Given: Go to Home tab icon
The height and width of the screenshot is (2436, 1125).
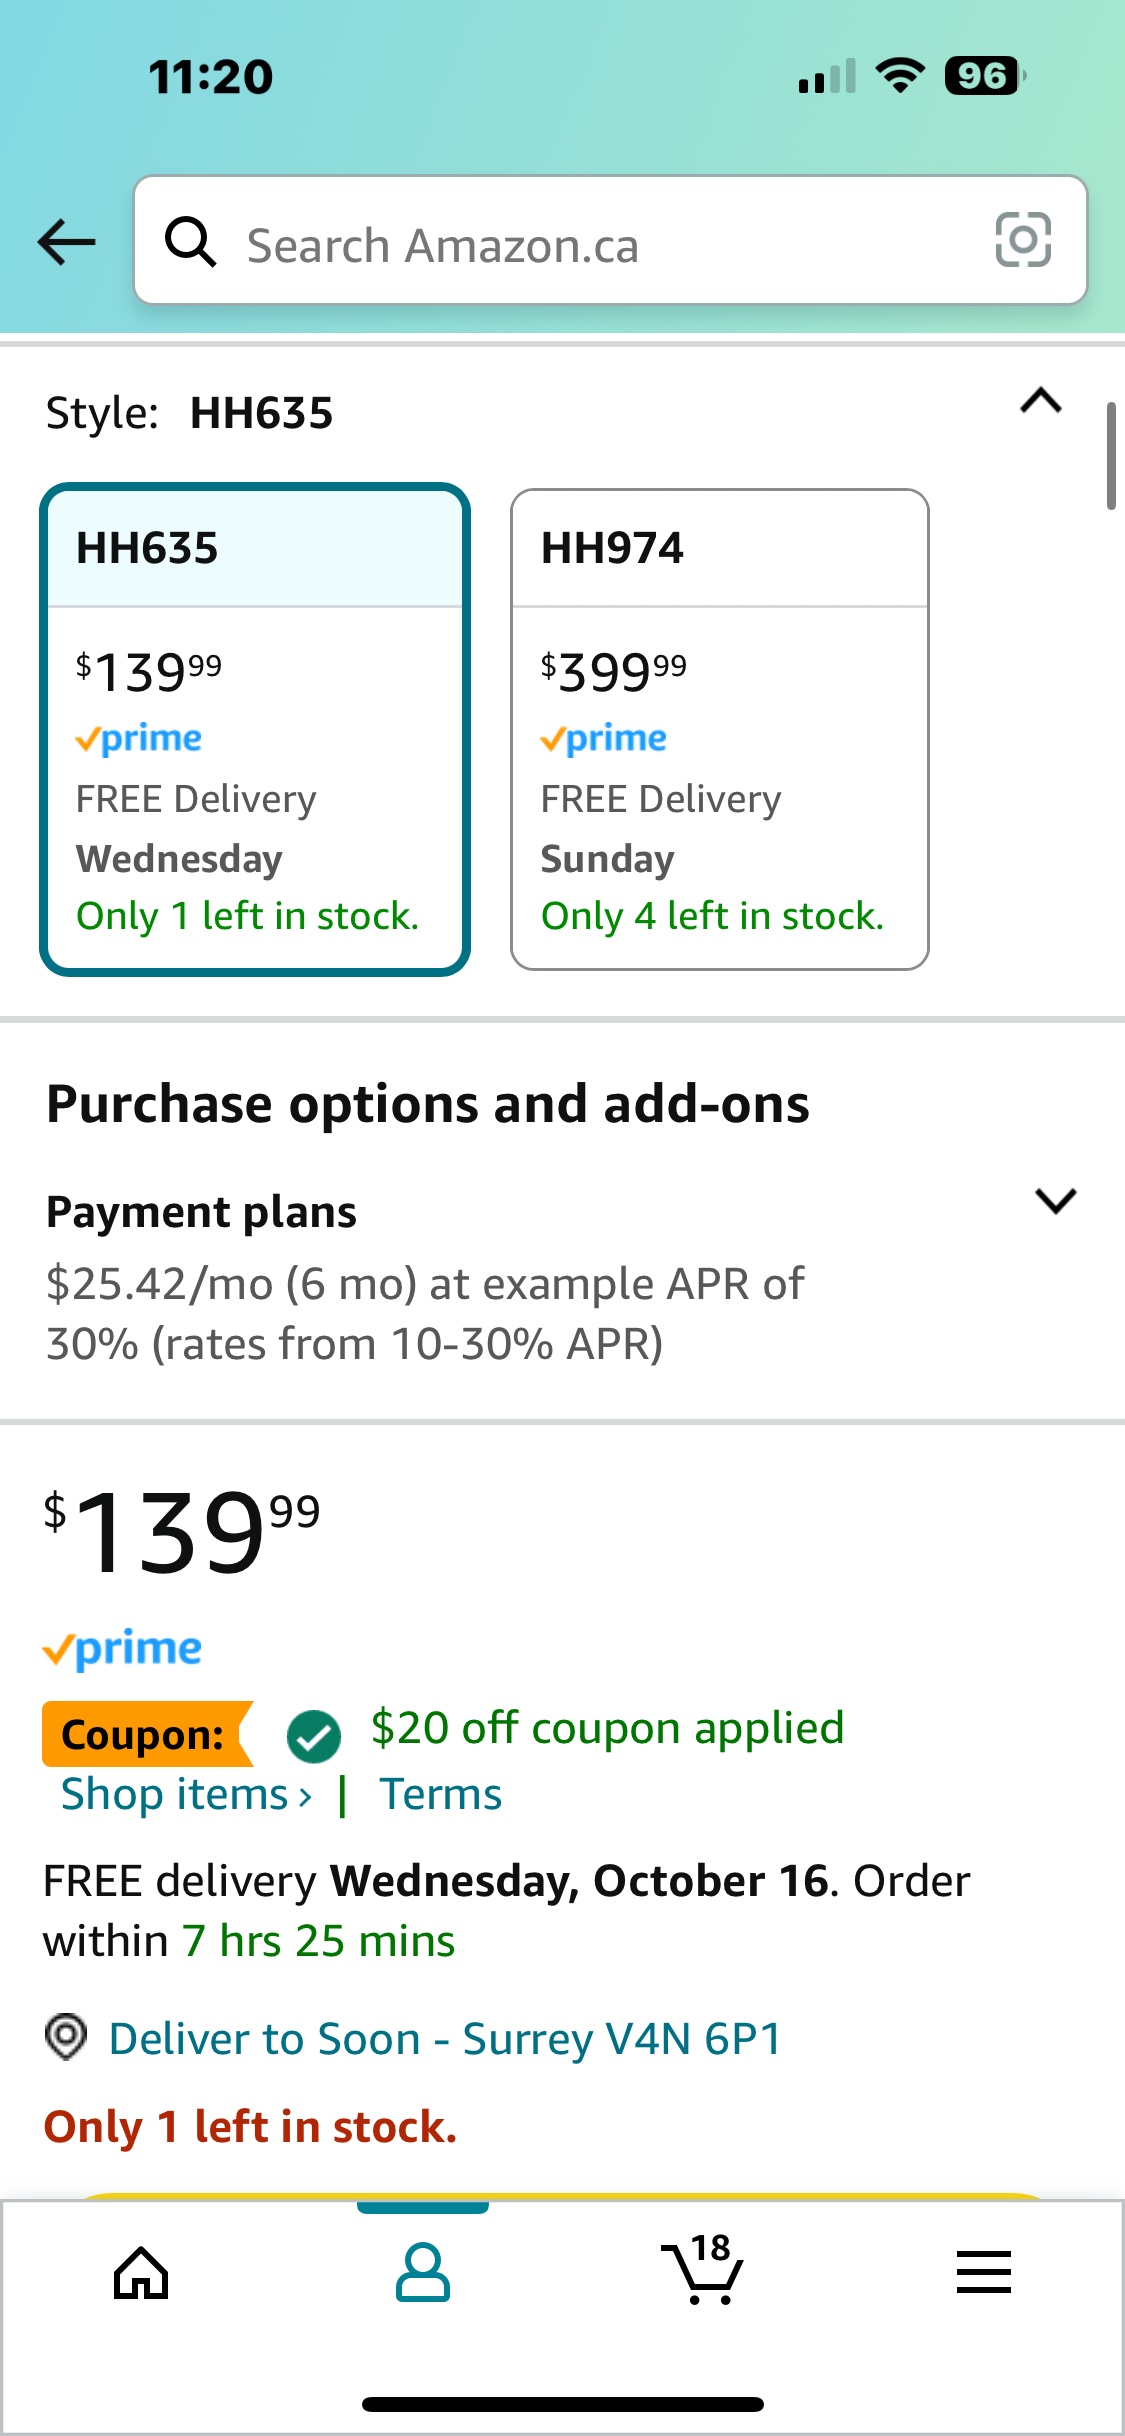Looking at the screenshot, I should (x=141, y=2274).
